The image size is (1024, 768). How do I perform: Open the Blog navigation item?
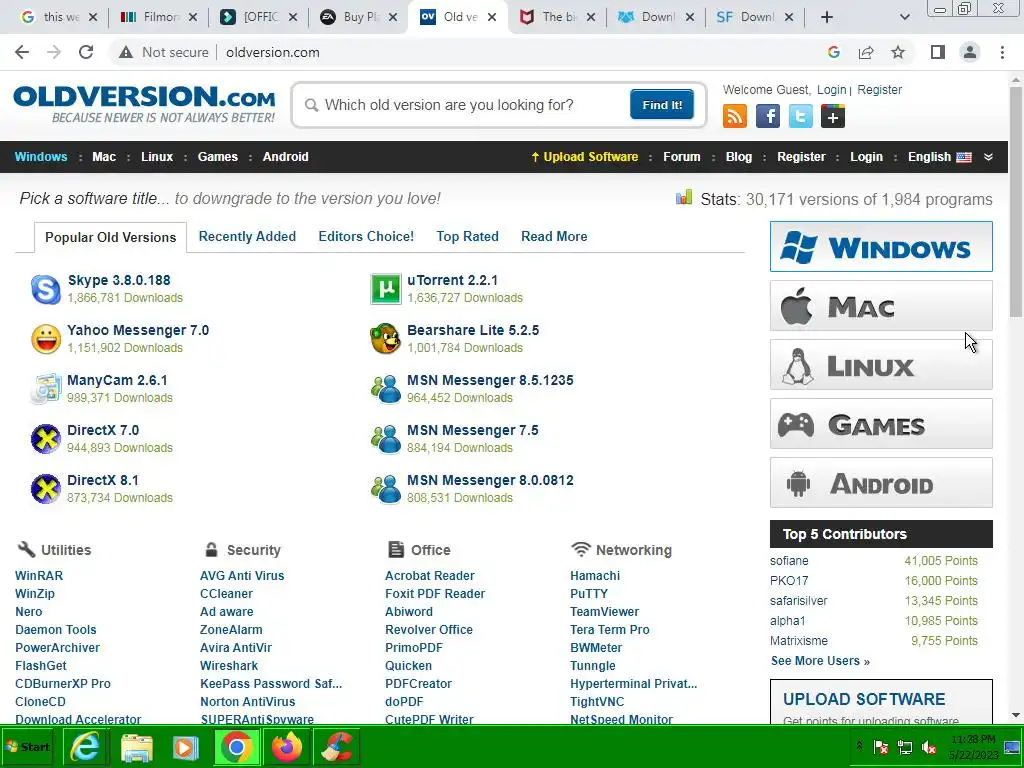pyautogui.click(x=739, y=157)
